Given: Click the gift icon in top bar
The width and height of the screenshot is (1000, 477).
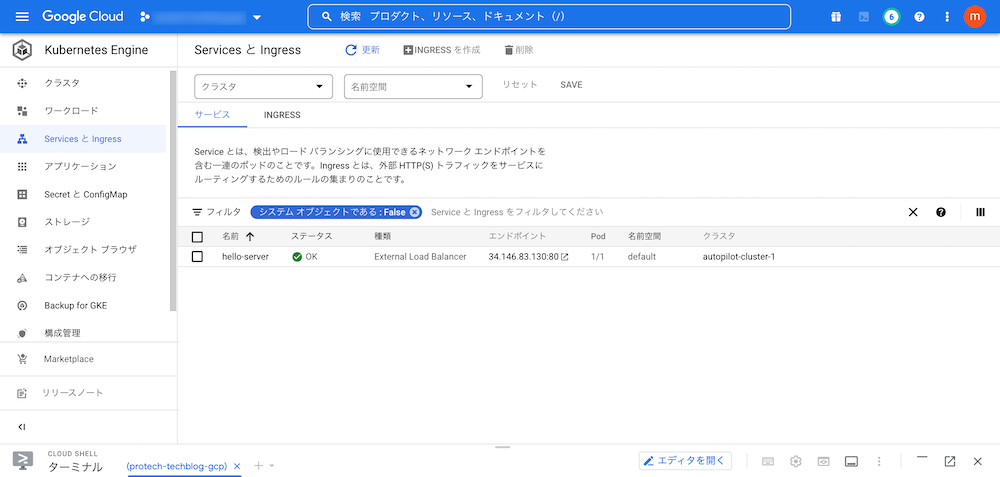Looking at the screenshot, I should [x=836, y=17].
